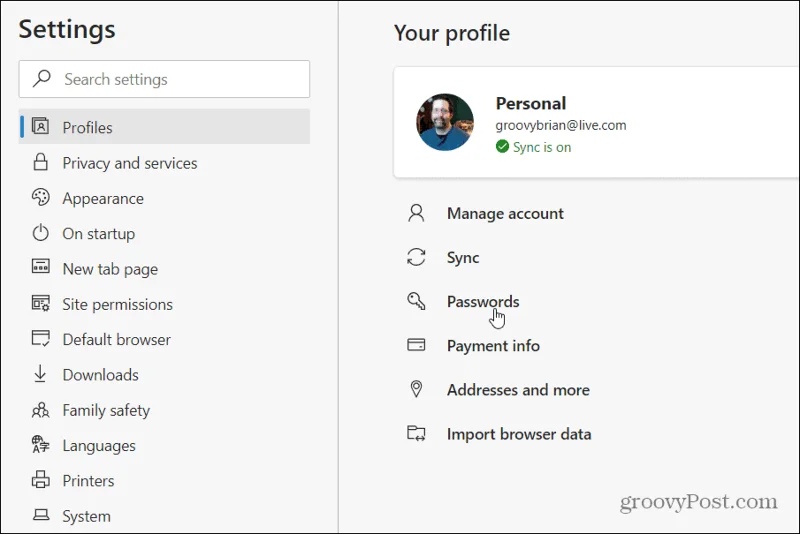The image size is (800, 534).
Task: Open the Passwords page
Action: [x=483, y=301]
